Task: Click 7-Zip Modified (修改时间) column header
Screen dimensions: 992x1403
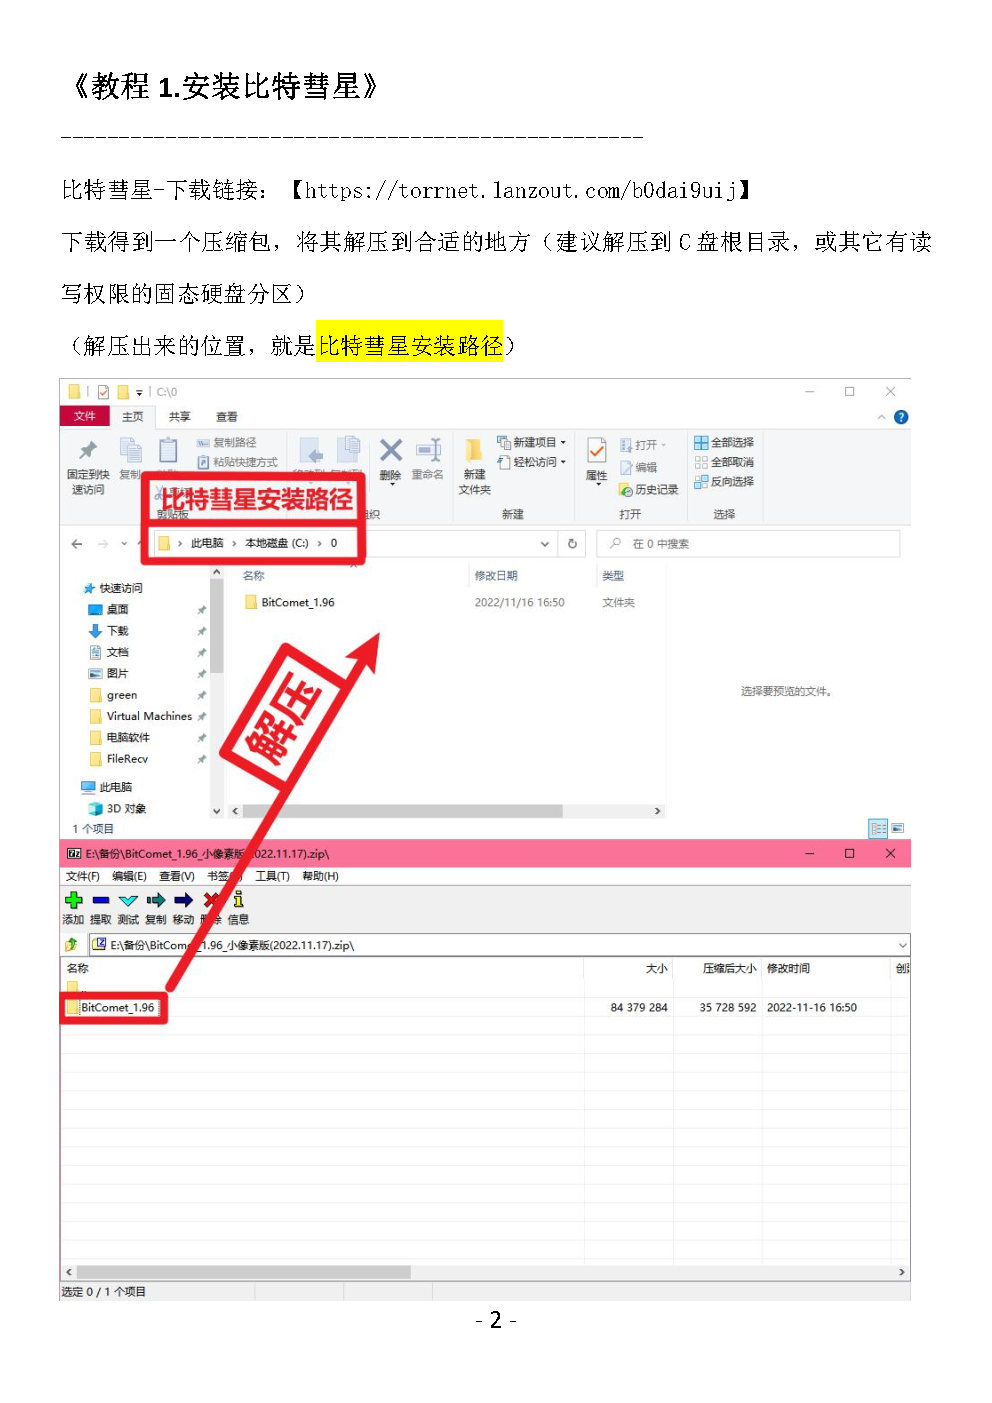Action: pos(788,968)
